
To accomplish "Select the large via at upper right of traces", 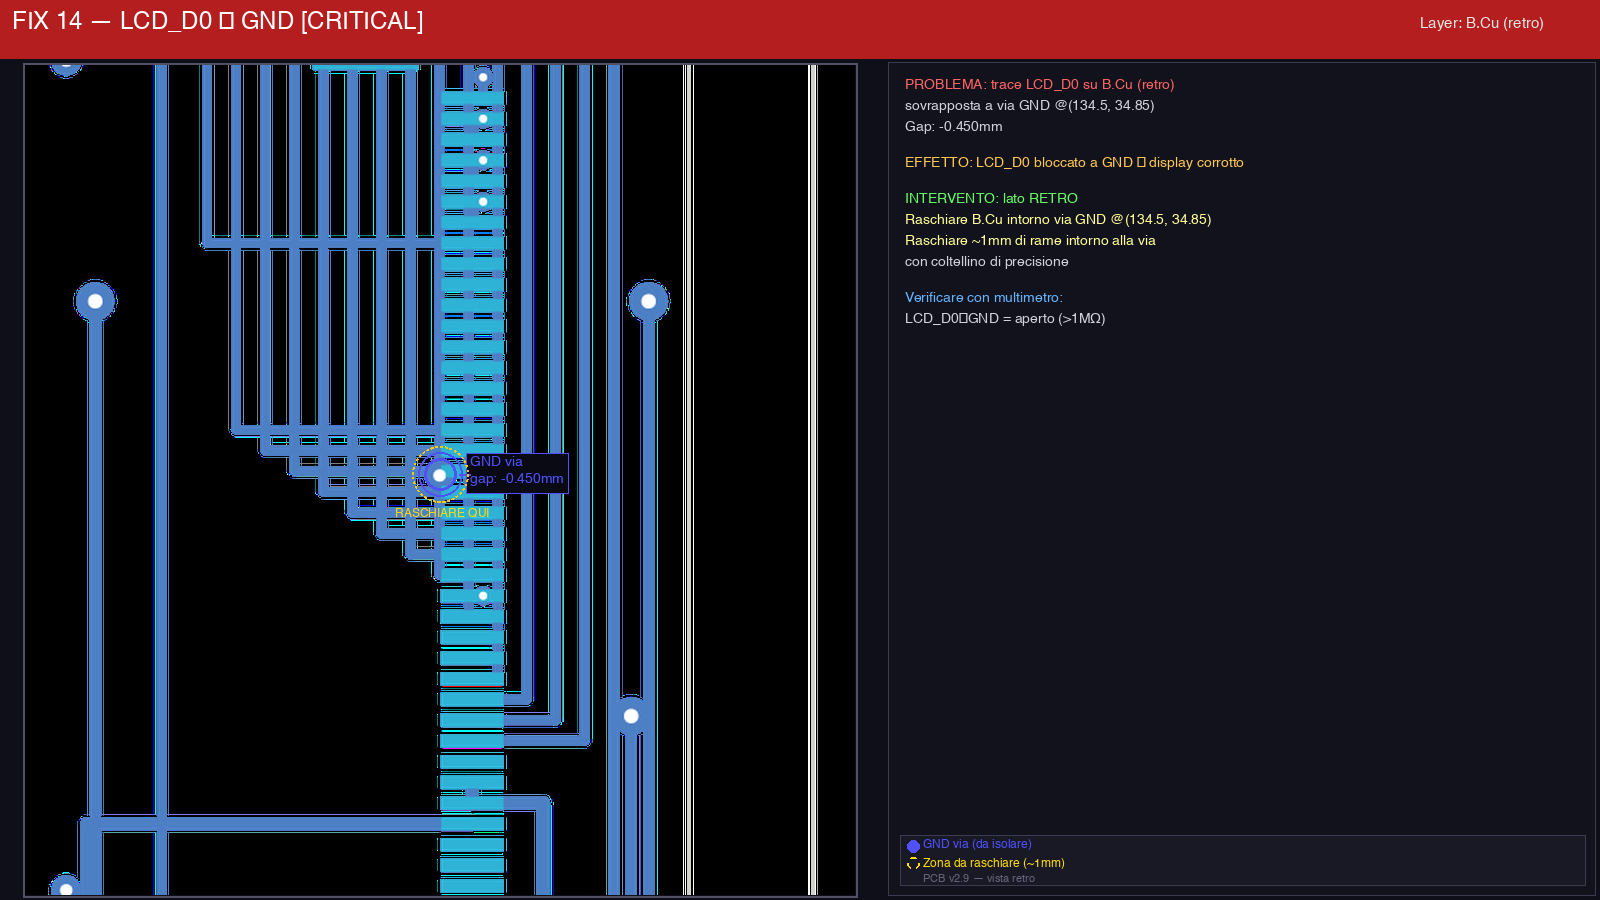I will coord(648,301).
